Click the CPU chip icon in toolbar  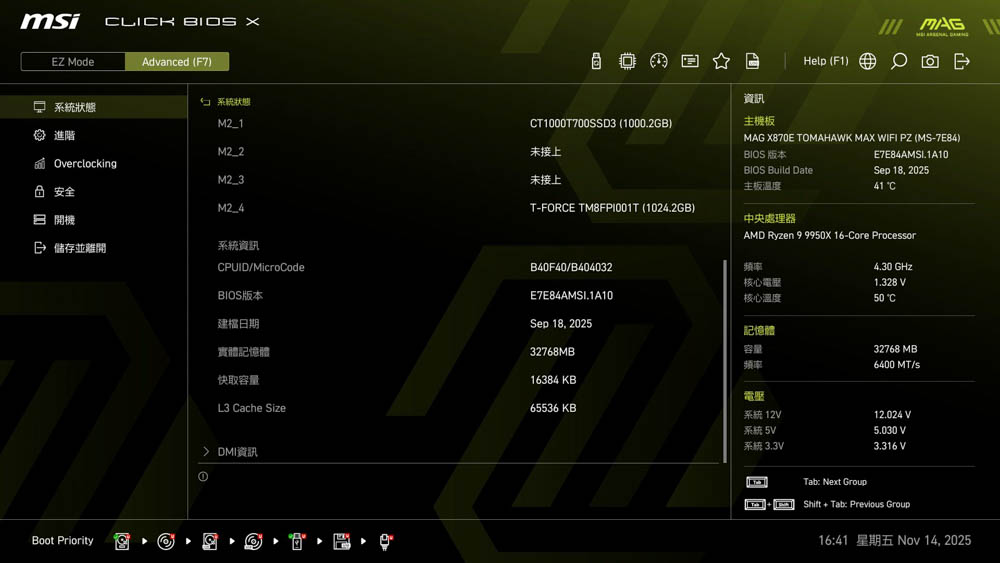coord(627,62)
